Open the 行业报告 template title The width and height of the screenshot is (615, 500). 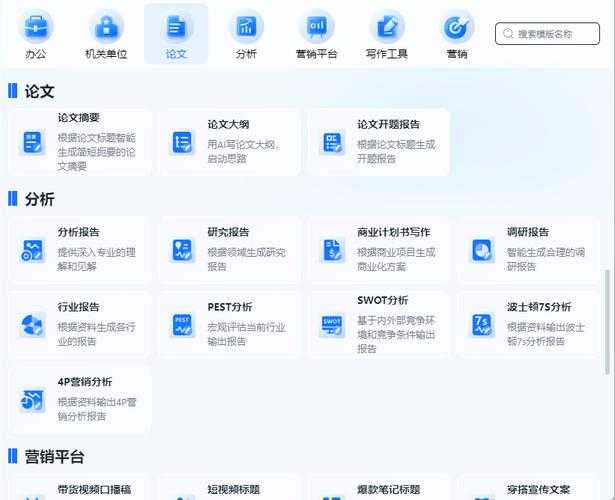(x=78, y=307)
